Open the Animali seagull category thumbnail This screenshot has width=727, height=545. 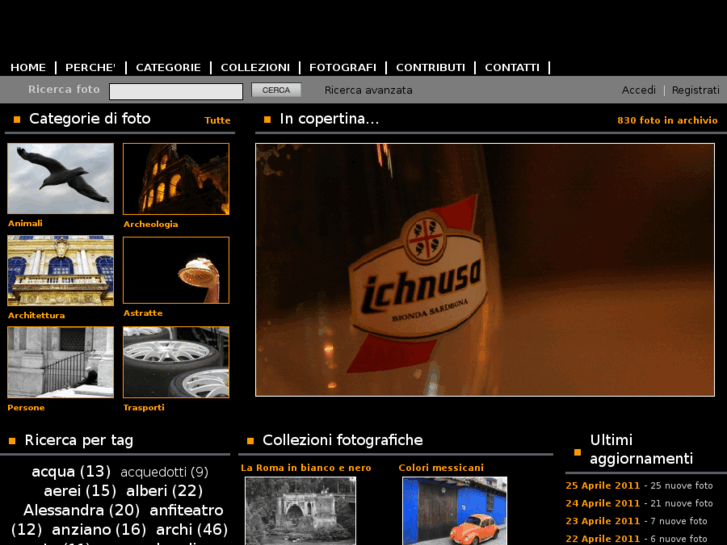coord(61,179)
